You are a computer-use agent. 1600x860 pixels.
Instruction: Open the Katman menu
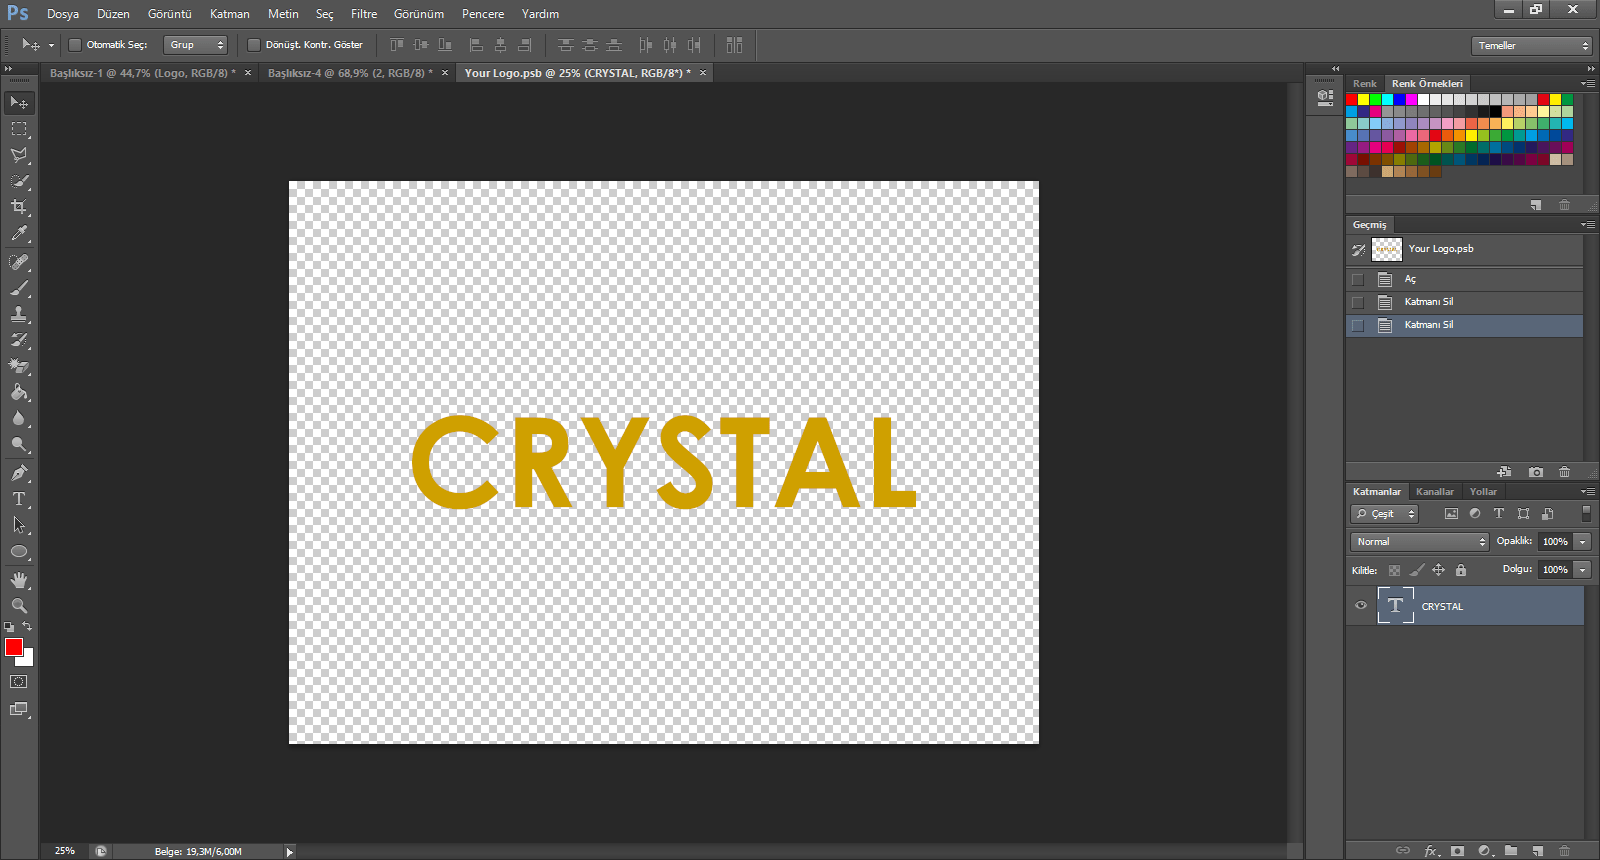coord(230,14)
